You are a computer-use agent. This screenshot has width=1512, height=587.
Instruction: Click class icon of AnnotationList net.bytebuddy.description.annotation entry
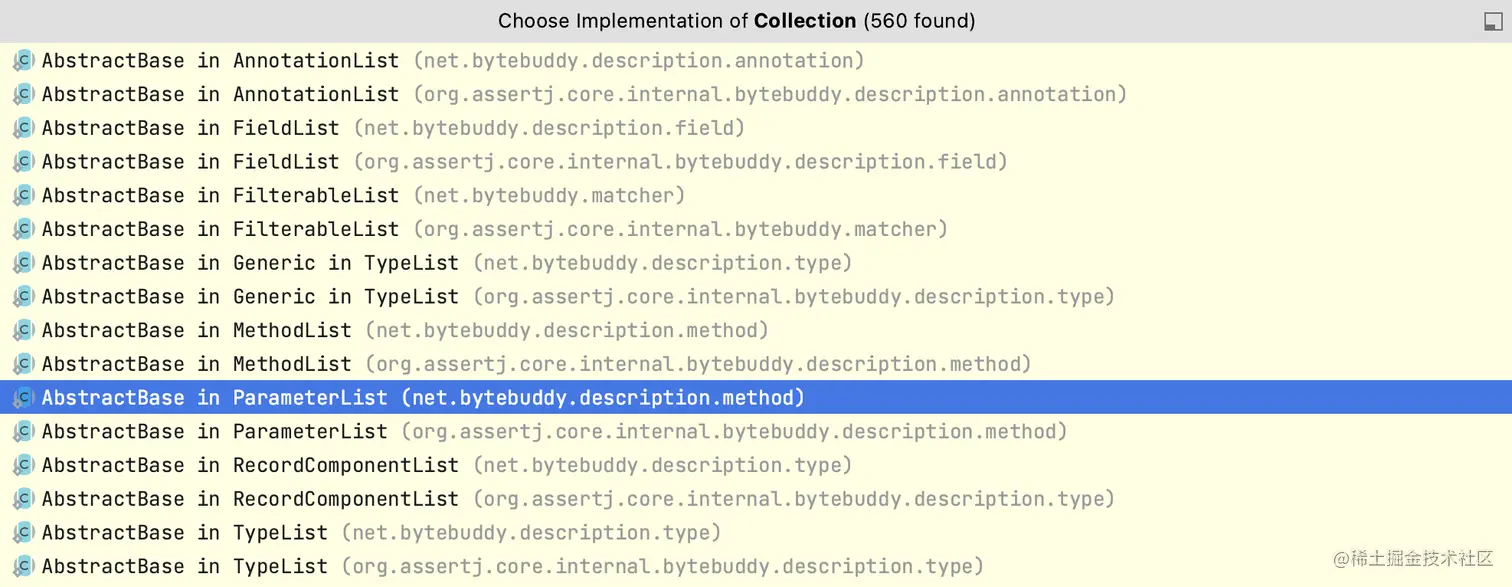pyautogui.click(x=24, y=61)
